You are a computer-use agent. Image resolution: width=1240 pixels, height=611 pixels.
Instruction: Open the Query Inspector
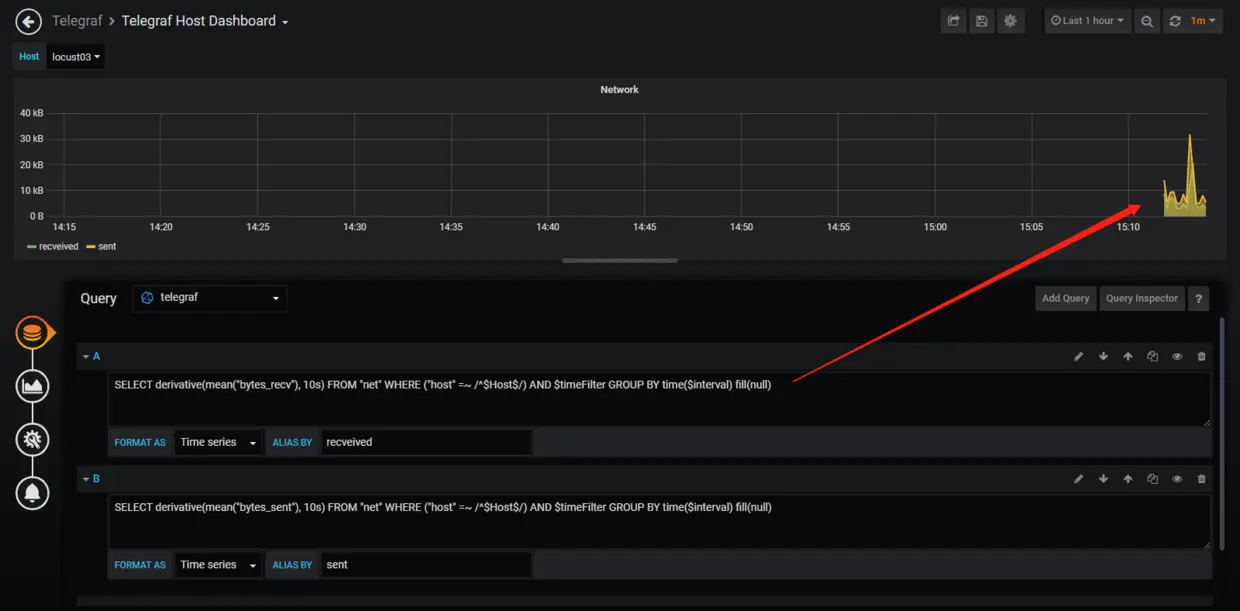point(1142,298)
